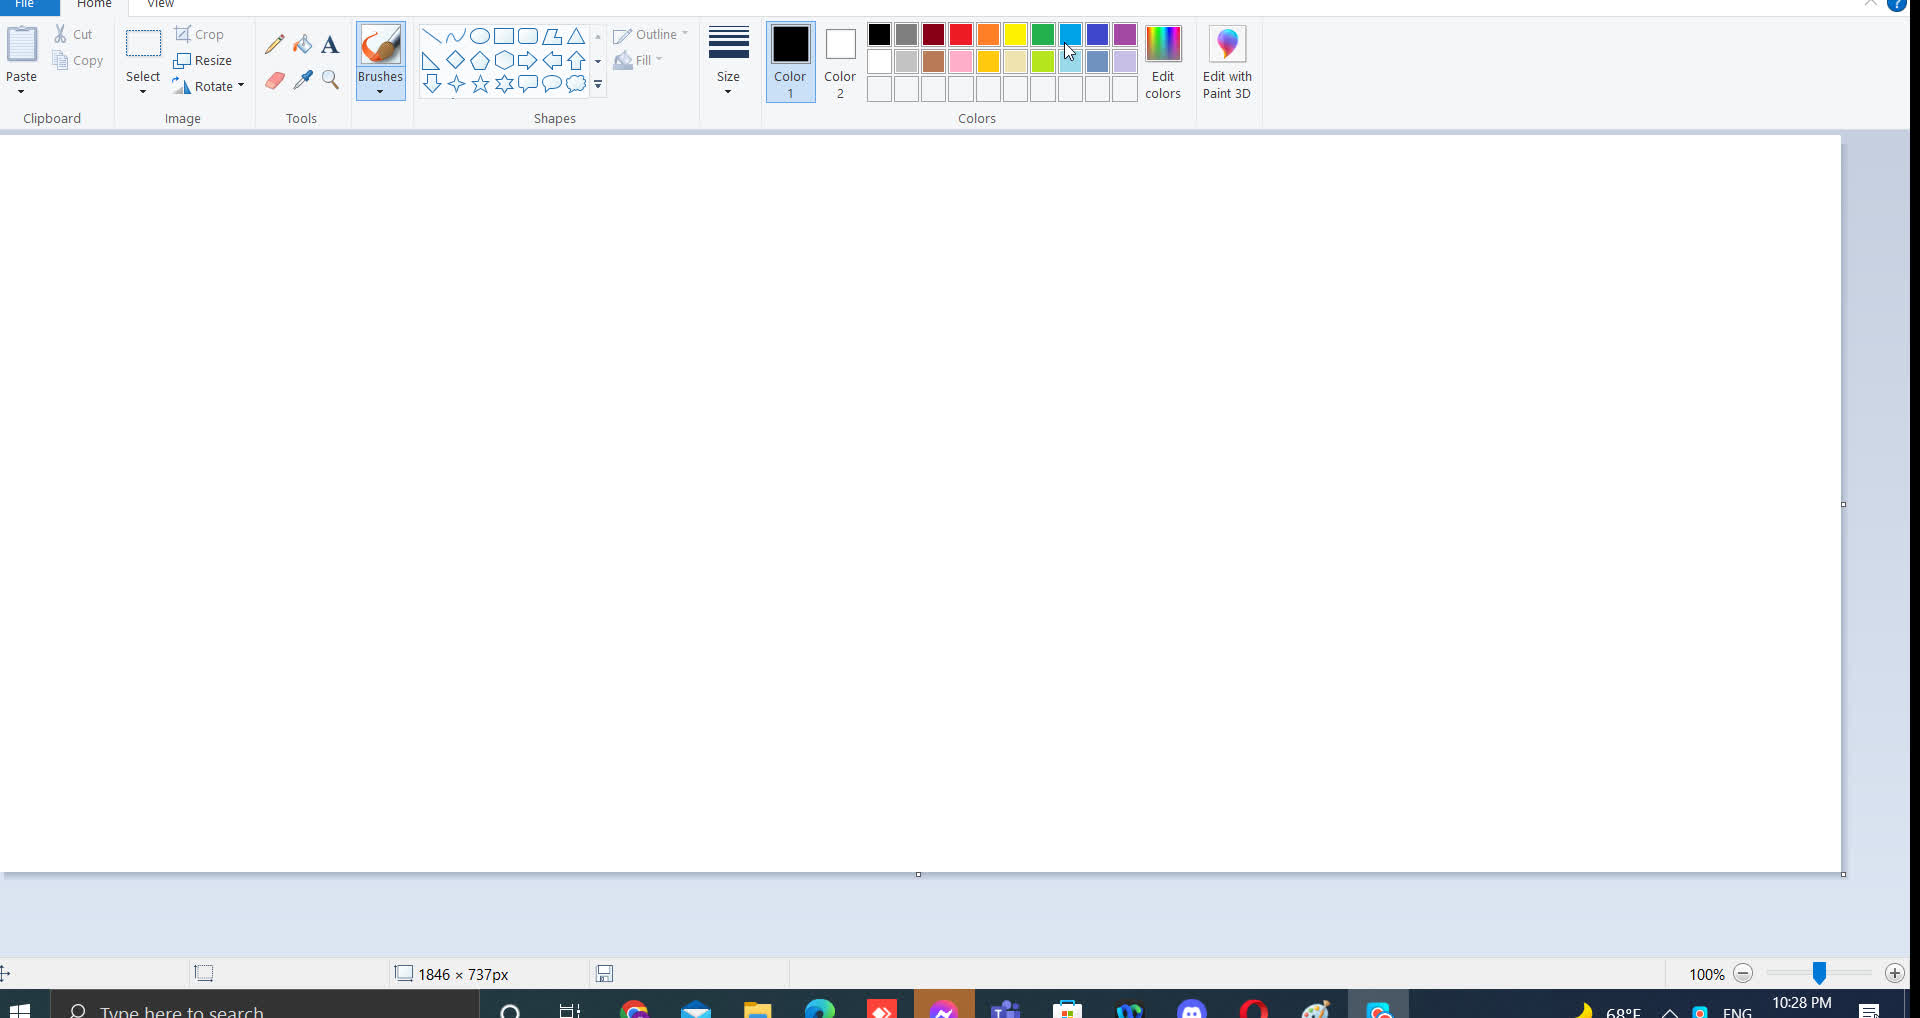Select the Eraser tool

274,80
